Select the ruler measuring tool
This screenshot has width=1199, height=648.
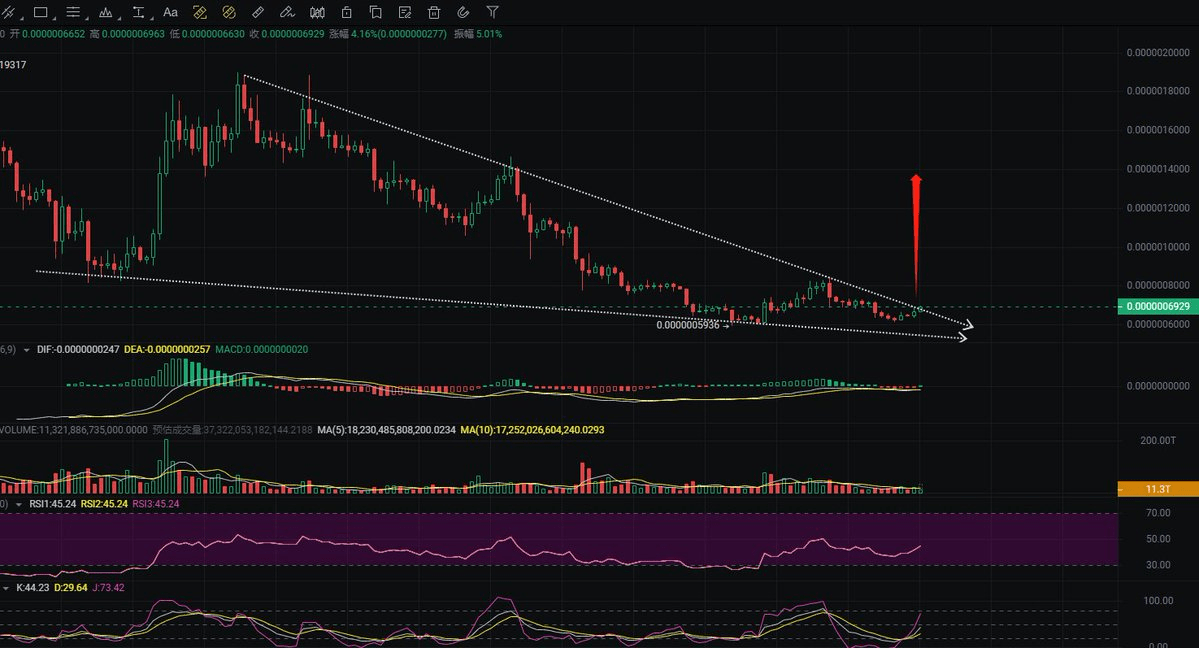(258, 12)
